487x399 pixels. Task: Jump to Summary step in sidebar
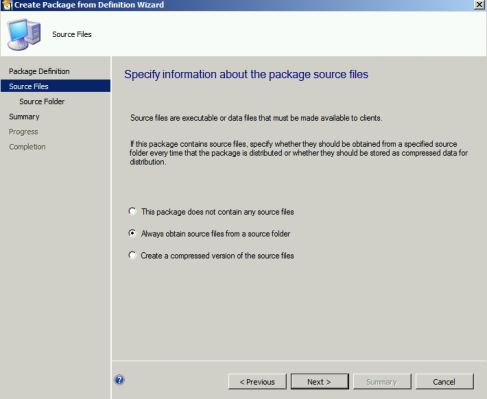pos(24,117)
